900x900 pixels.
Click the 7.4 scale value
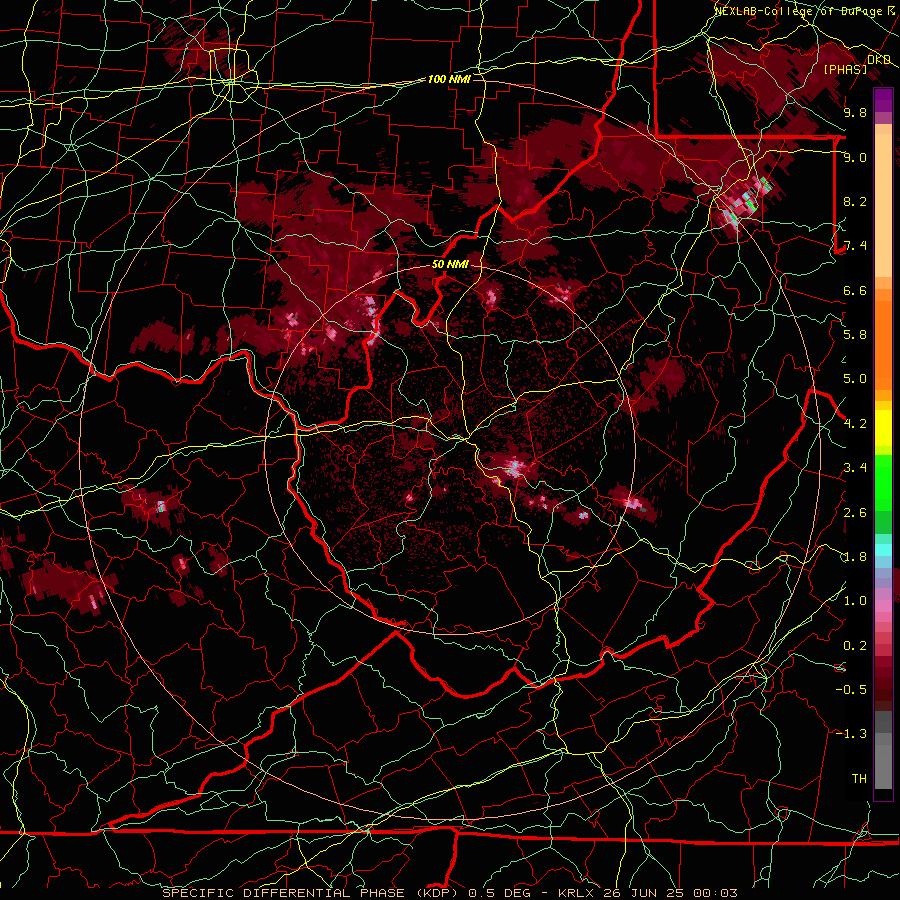(x=855, y=246)
